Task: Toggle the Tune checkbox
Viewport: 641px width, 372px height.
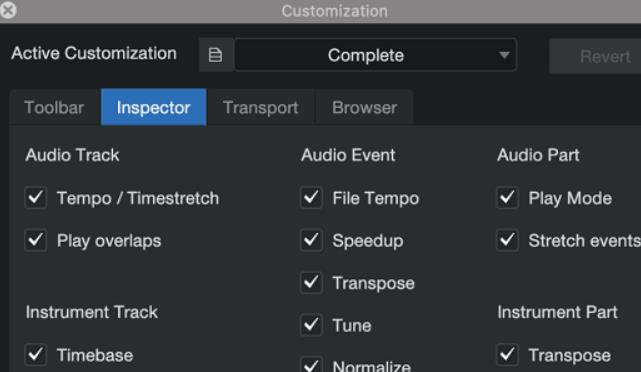Action: pos(312,325)
